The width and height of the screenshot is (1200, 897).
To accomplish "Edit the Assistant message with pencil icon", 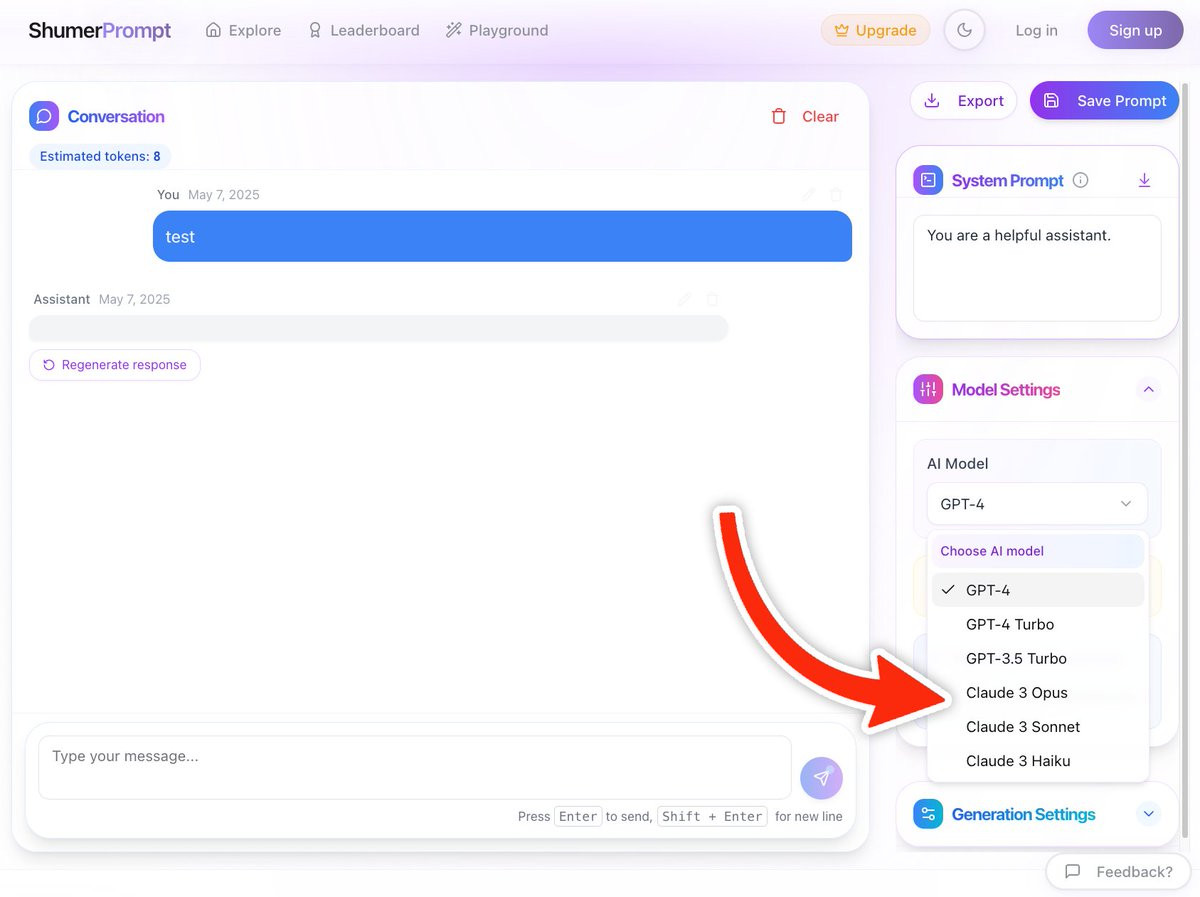I will (684, 299).
